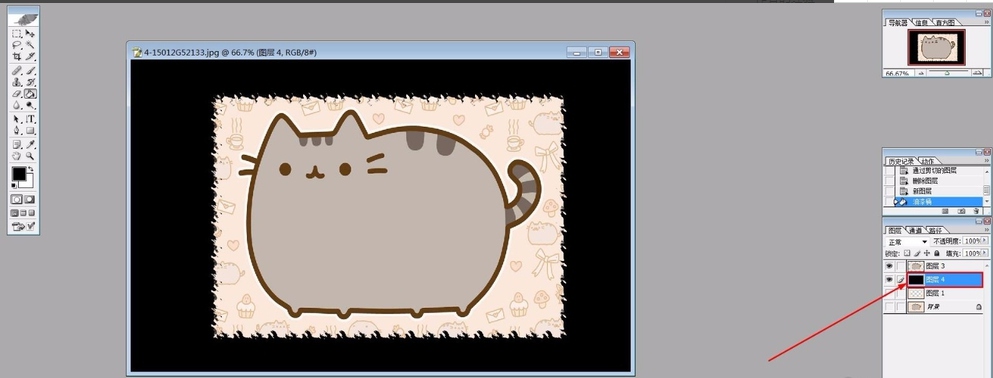Open the 填充 fill arrow
Image resolution: width=993 pixels, height=378 pixels.
(985, 253)
